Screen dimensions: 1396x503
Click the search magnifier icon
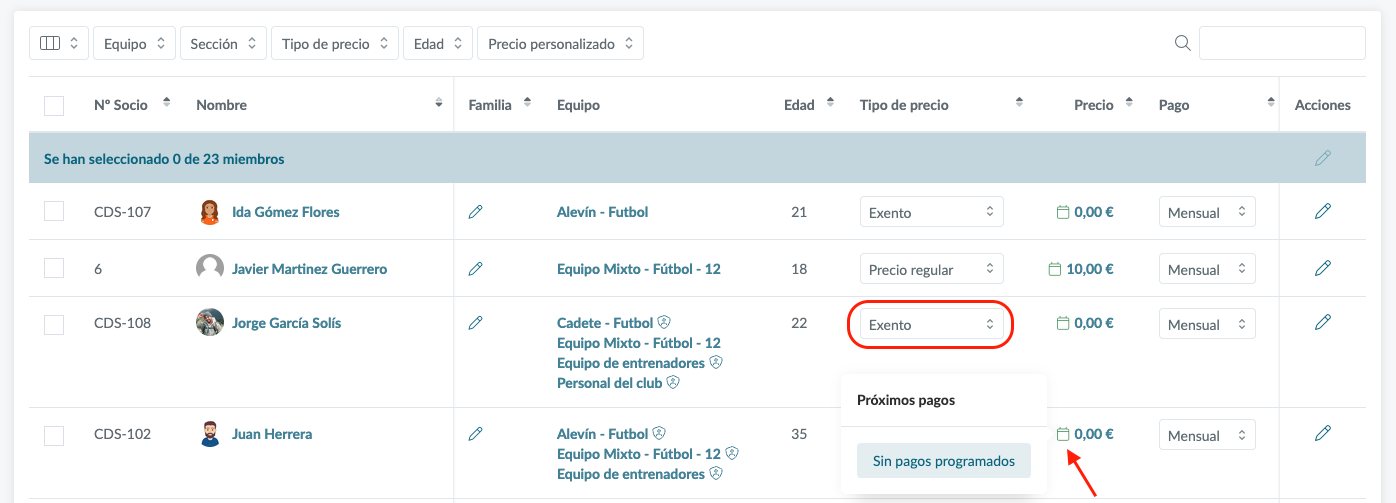pos(1182,43)
